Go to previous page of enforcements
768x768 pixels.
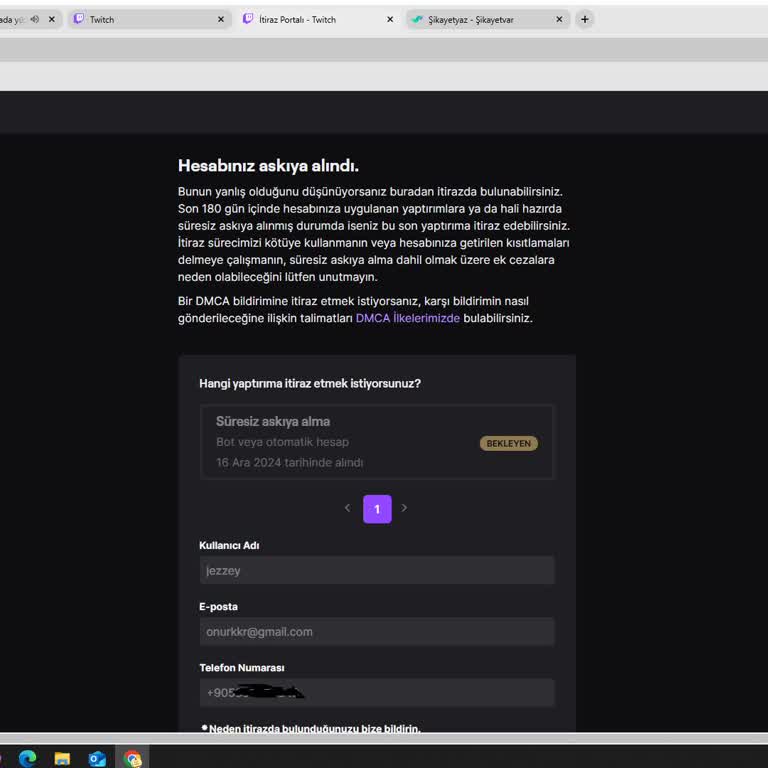tap(347, 508)
